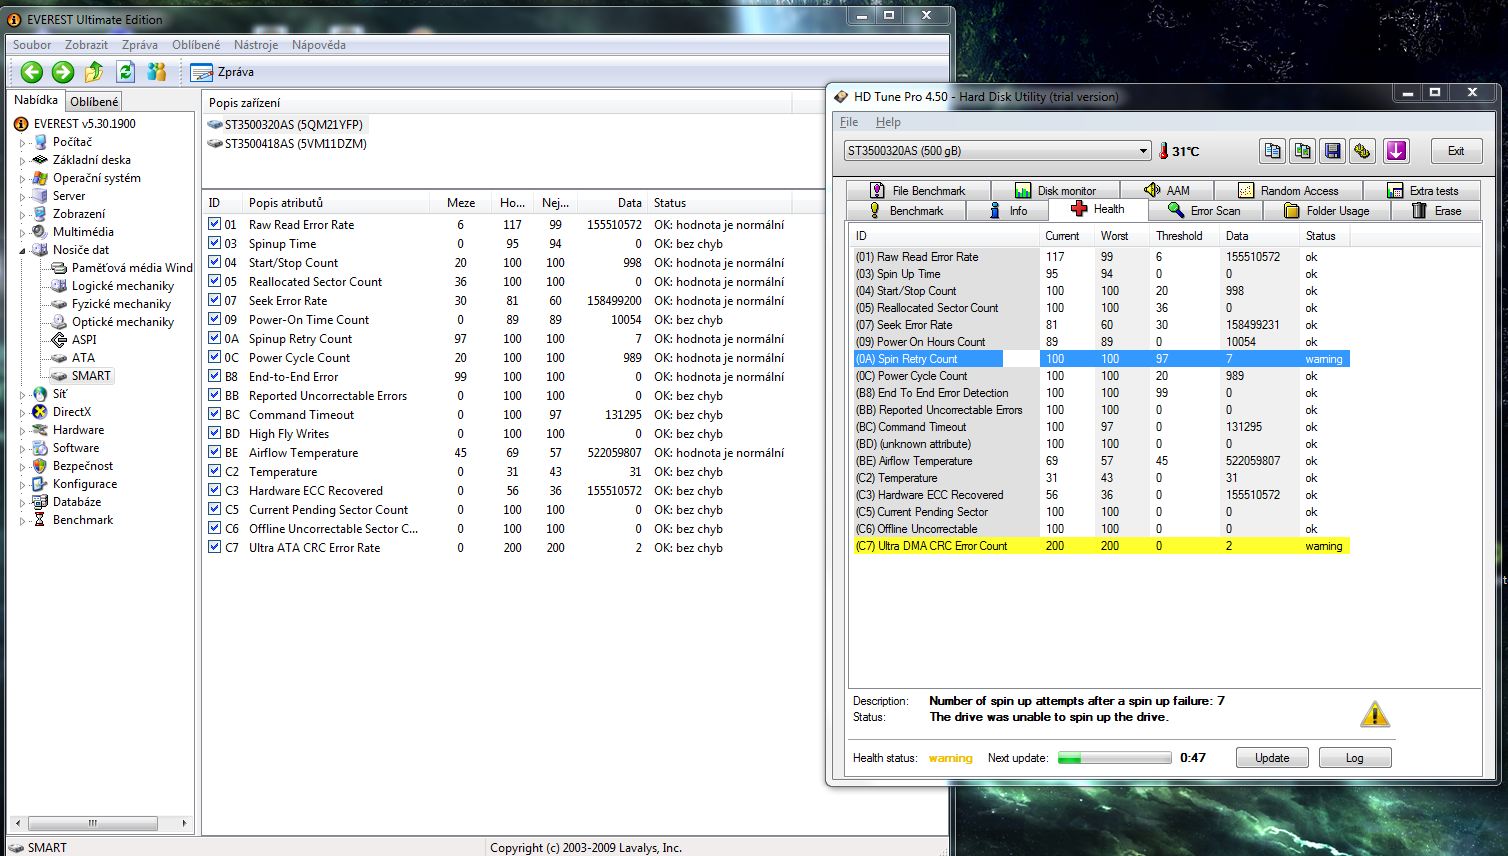This screenshot has height=856, width=1508.
Task: Click the thermometer temperature icon in HD Tune
Action: [1163, 151]
